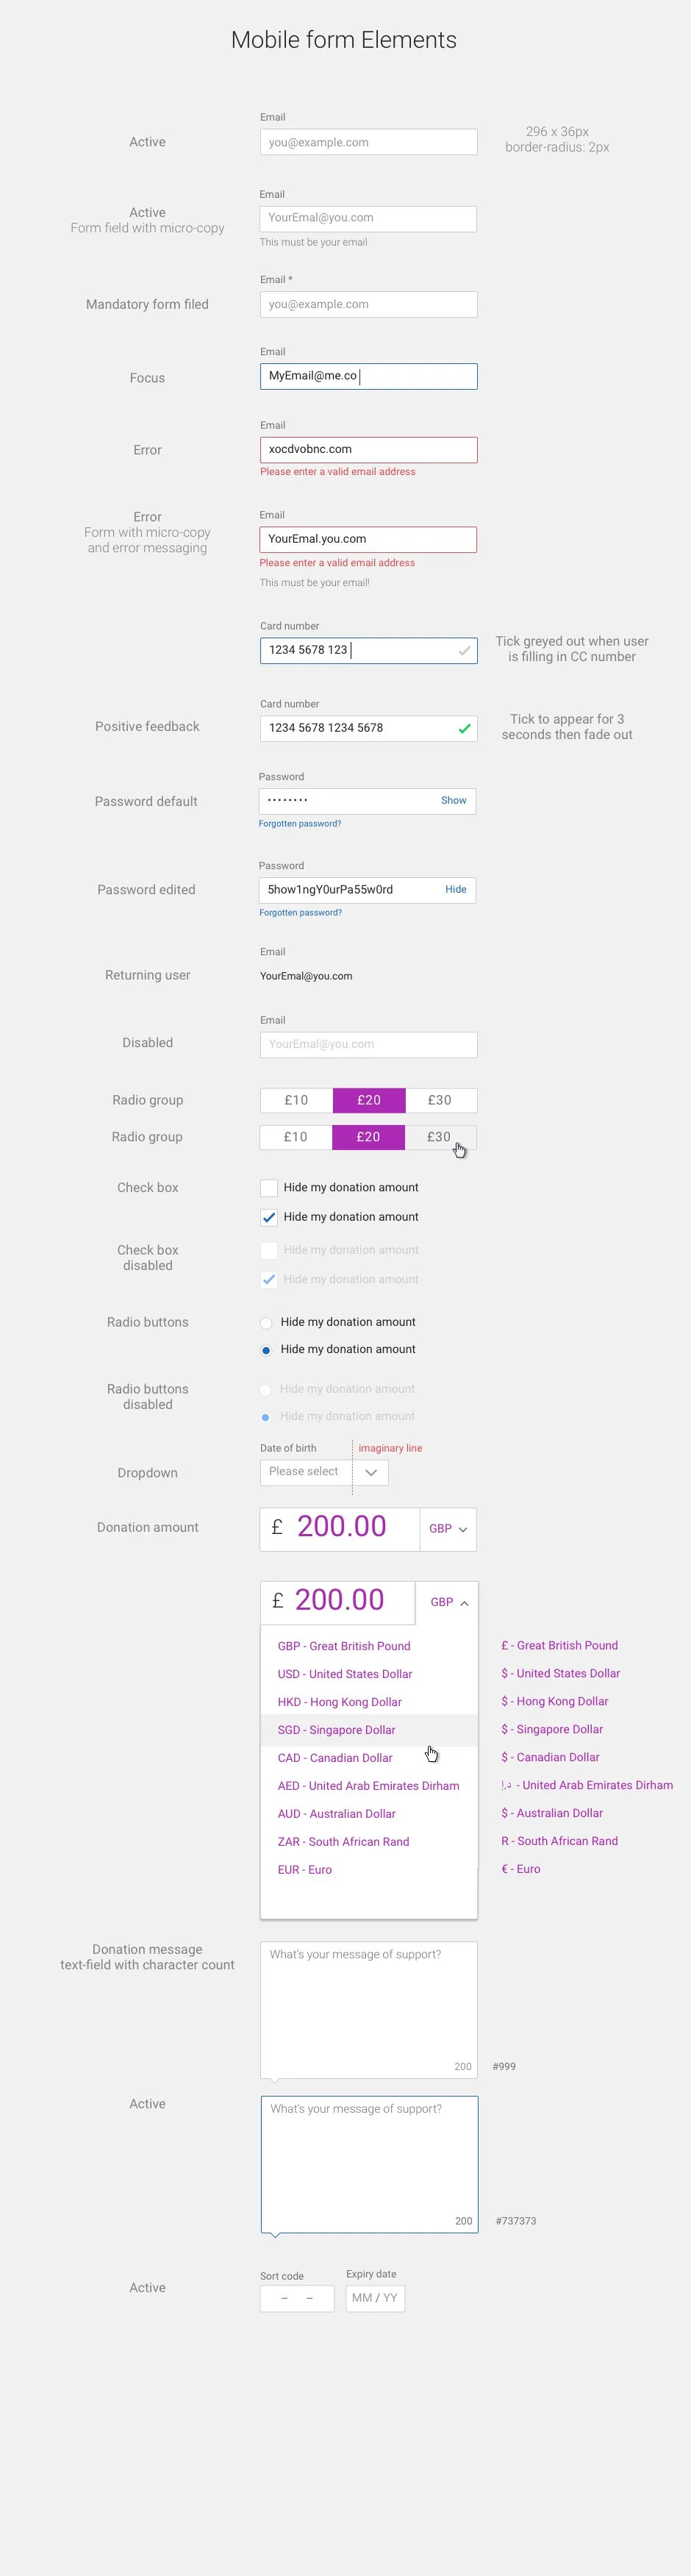The height and width of the screenshot is (2576, 691).
Task: Uncheck the ticked Hide my donation amount box
Action: (269, 1218)
